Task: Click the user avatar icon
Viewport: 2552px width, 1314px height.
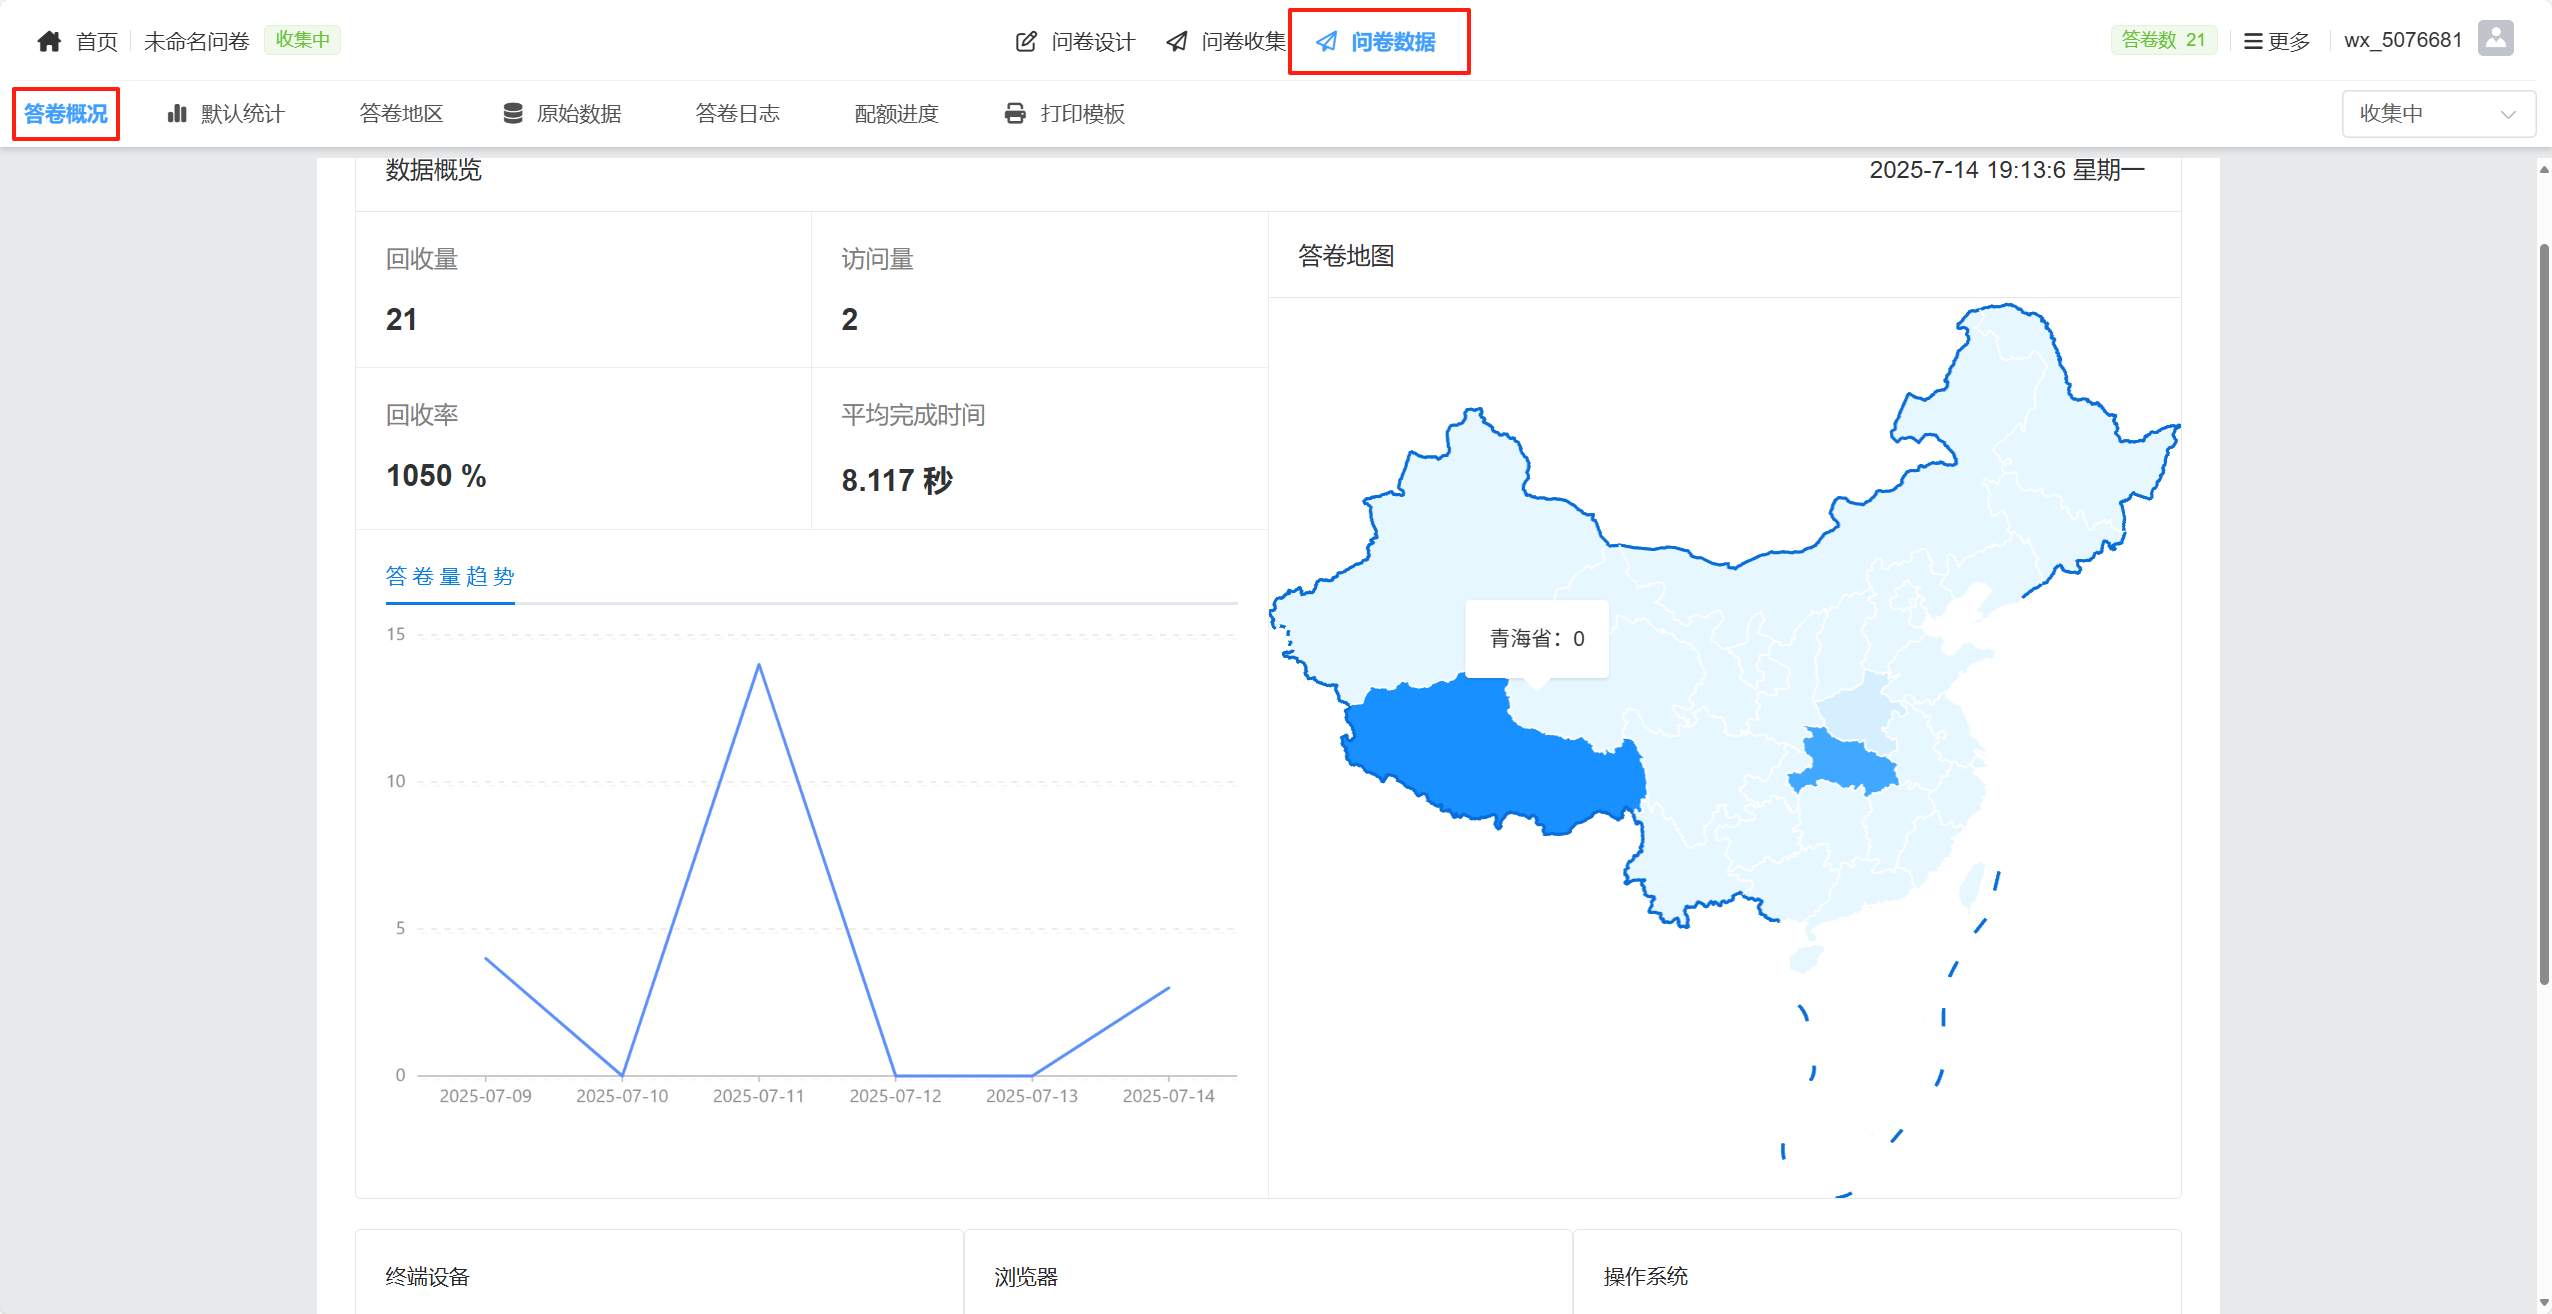Action: click(x=2496, y=39)
